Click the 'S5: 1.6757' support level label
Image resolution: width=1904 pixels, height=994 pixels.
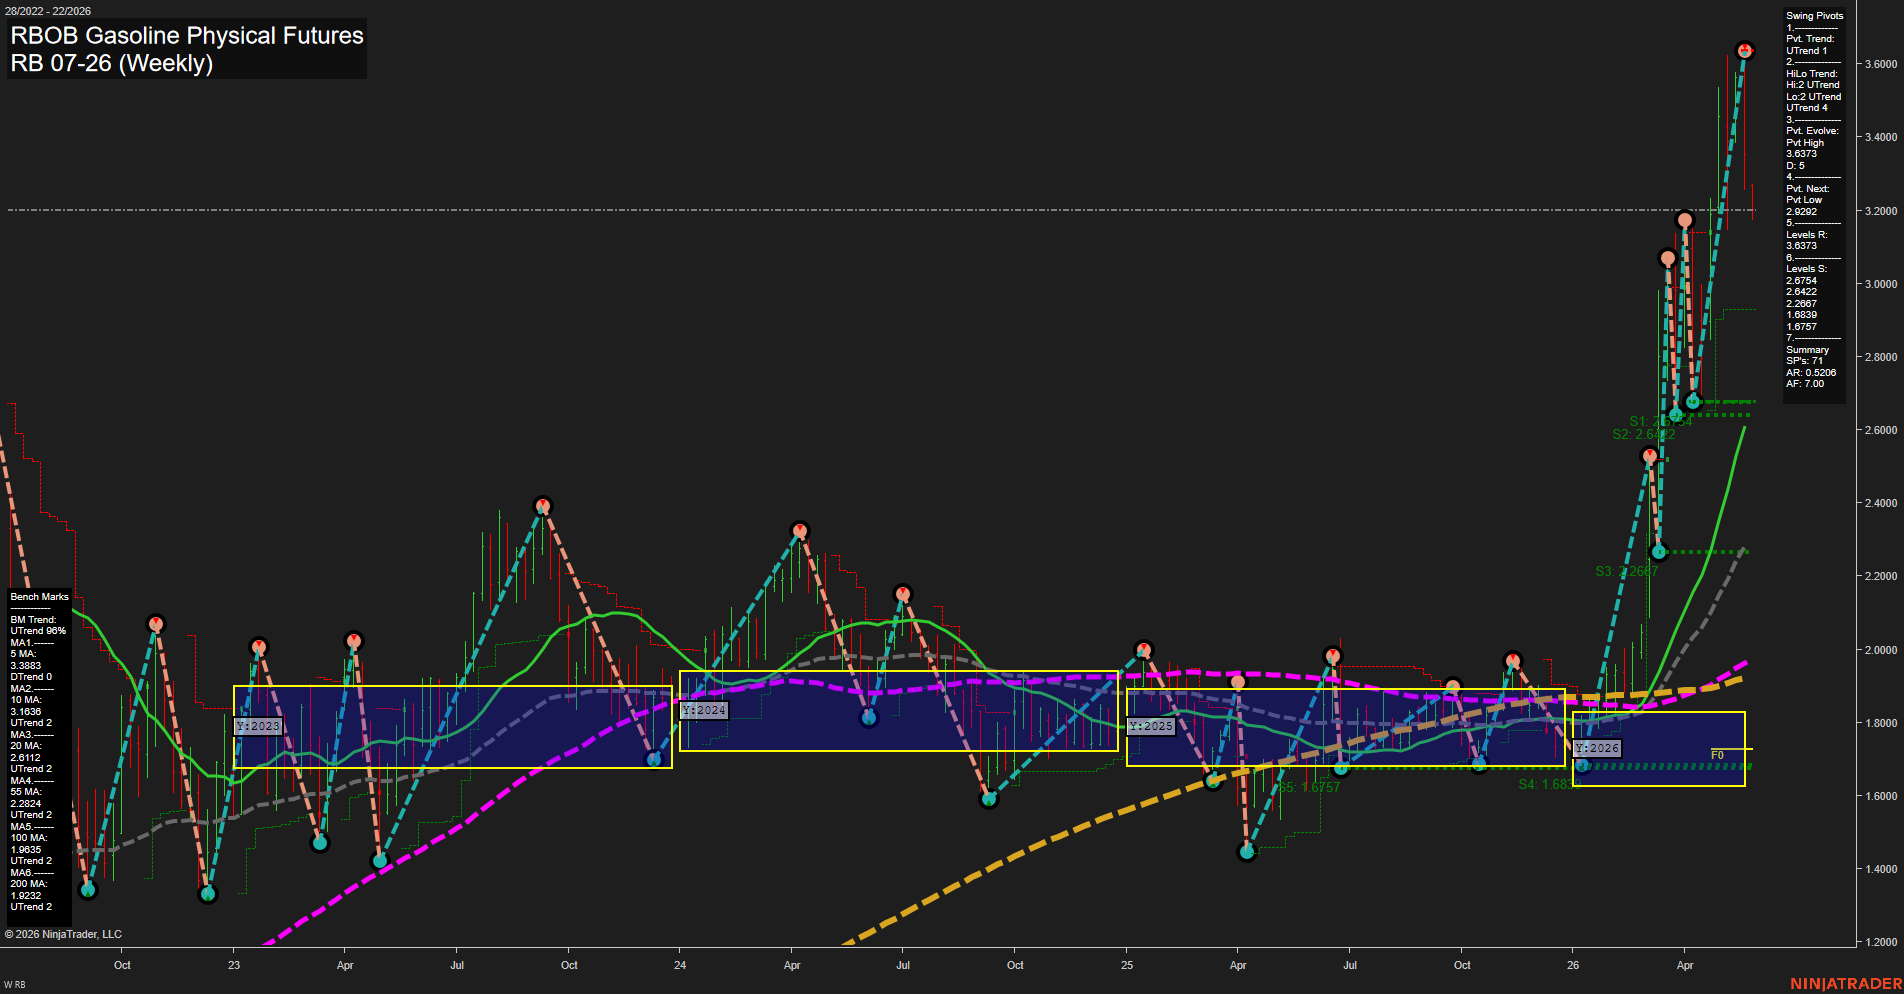(1309, 787)
